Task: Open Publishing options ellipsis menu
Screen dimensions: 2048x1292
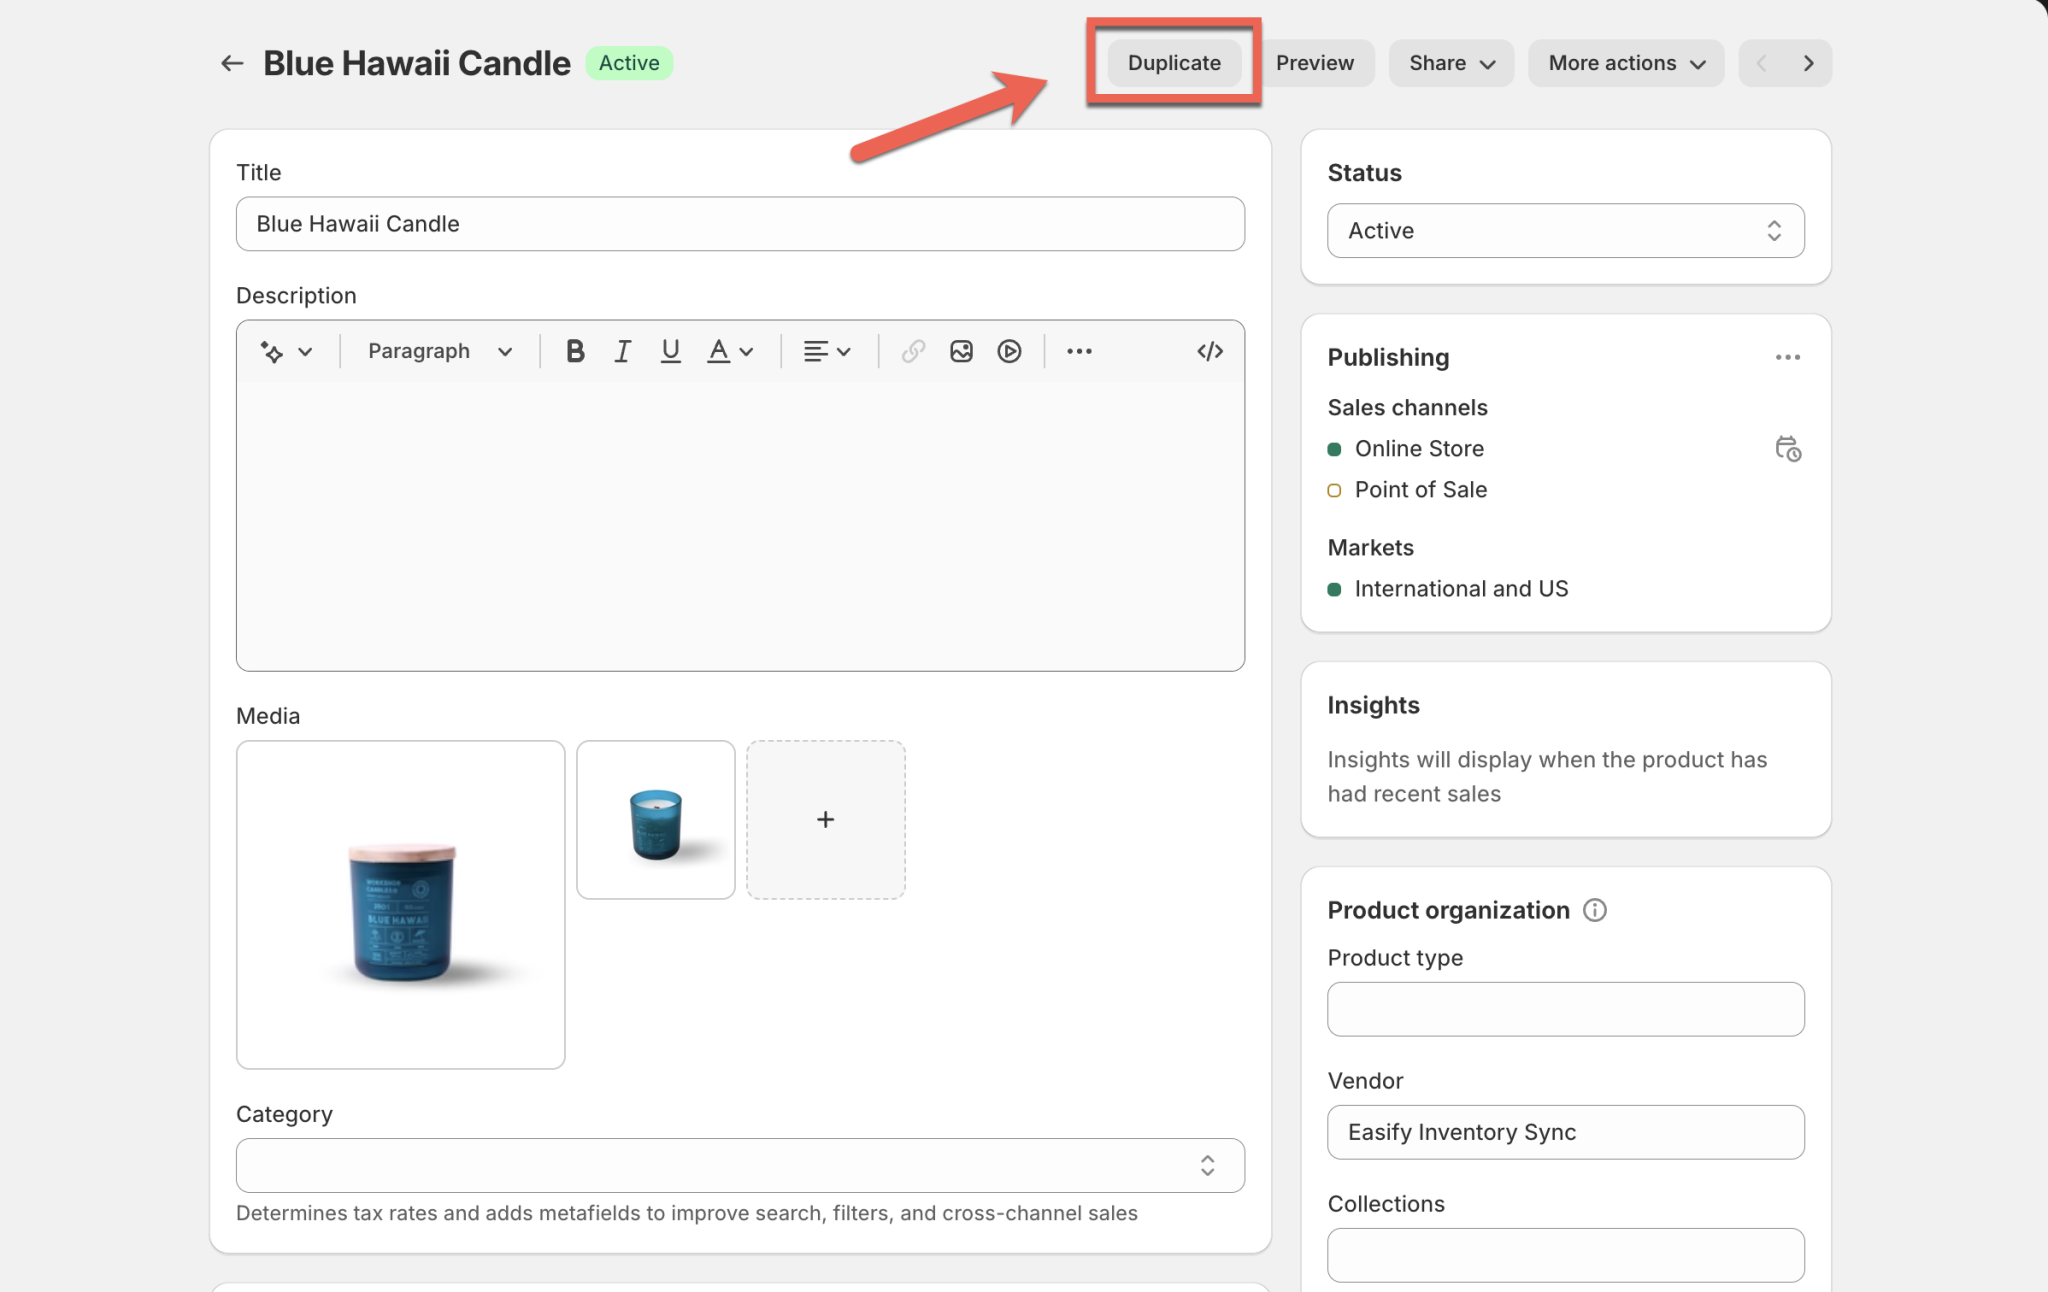Action: [x=1788, y=357]
